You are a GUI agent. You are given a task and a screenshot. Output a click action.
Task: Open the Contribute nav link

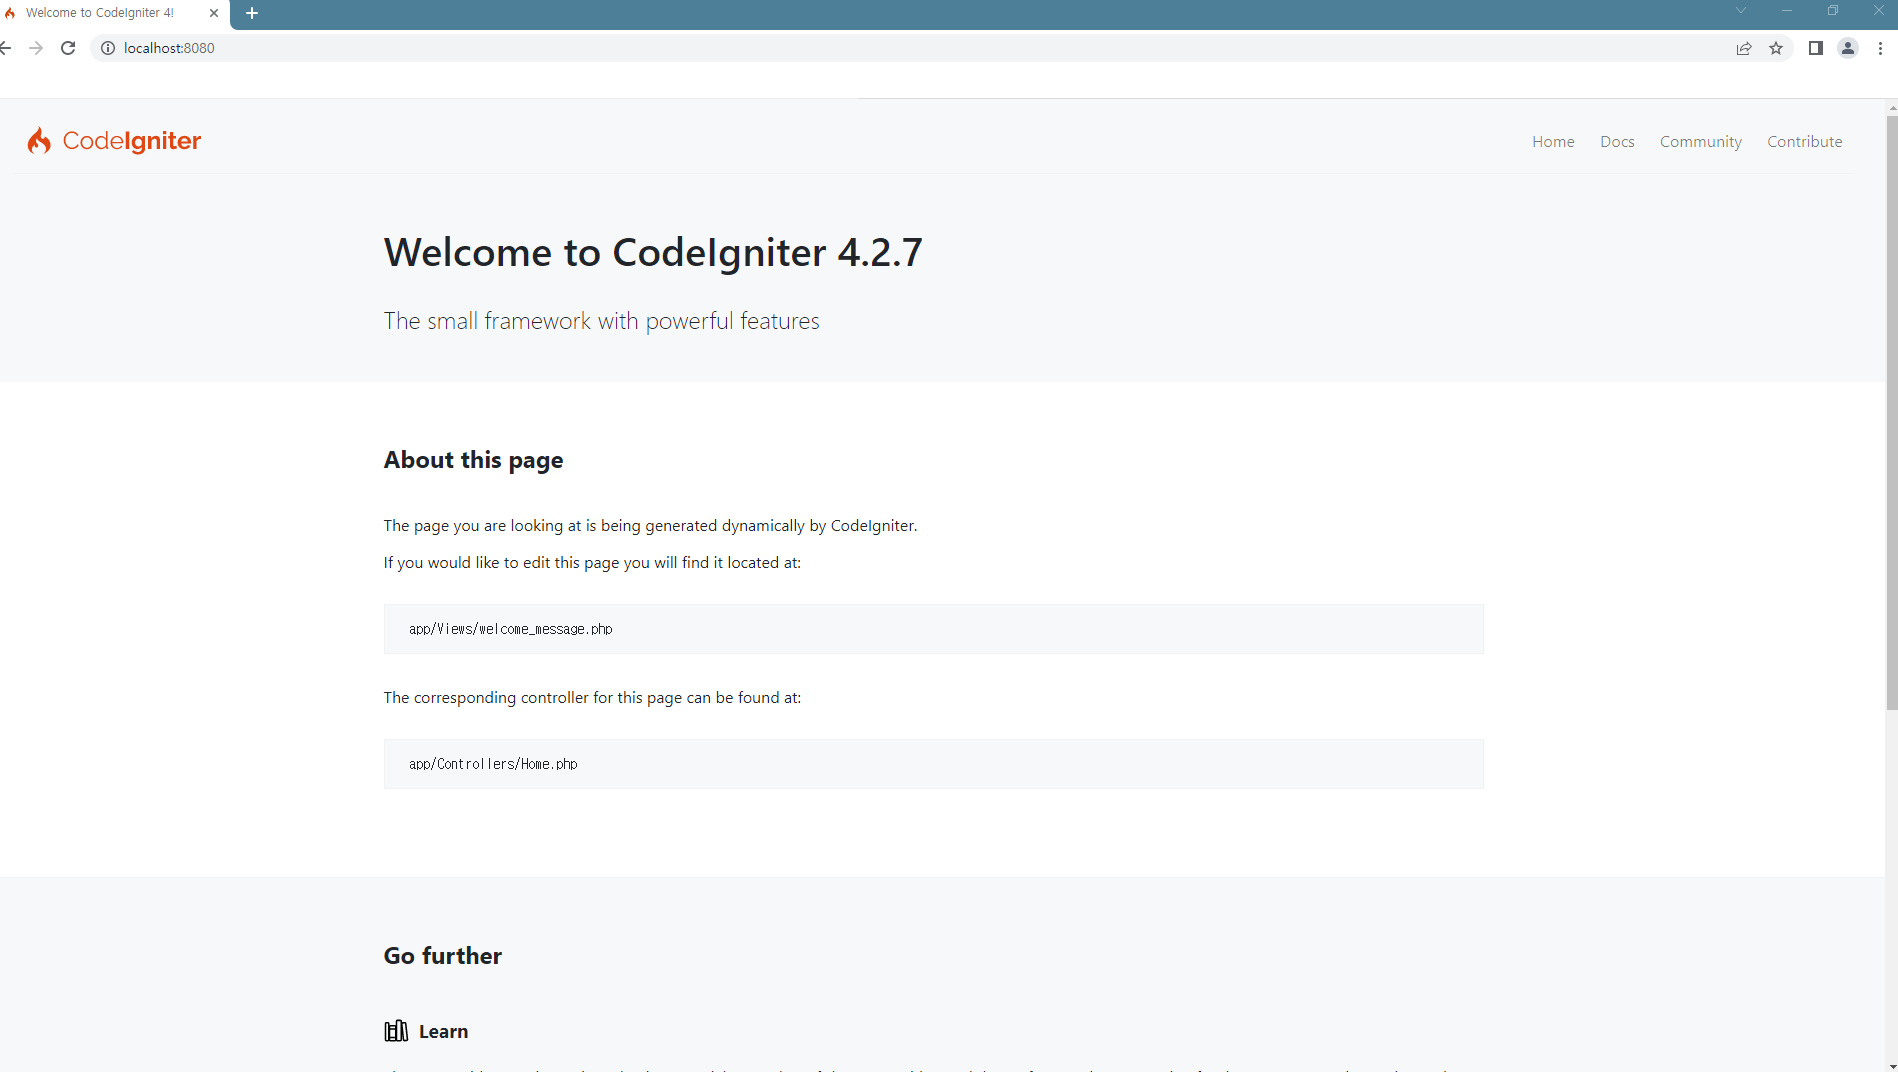[x=1804, y=142]
